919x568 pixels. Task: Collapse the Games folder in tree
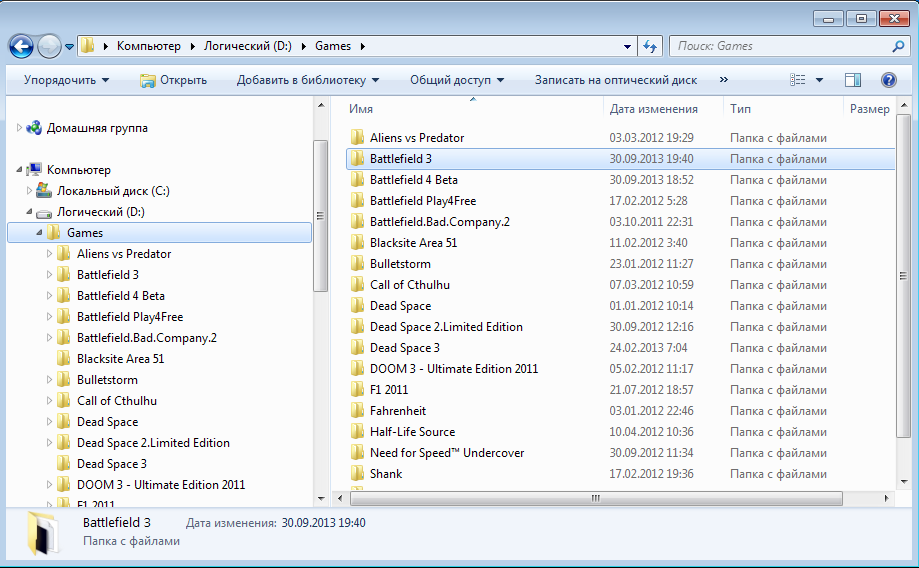click(x=39, y=233)
